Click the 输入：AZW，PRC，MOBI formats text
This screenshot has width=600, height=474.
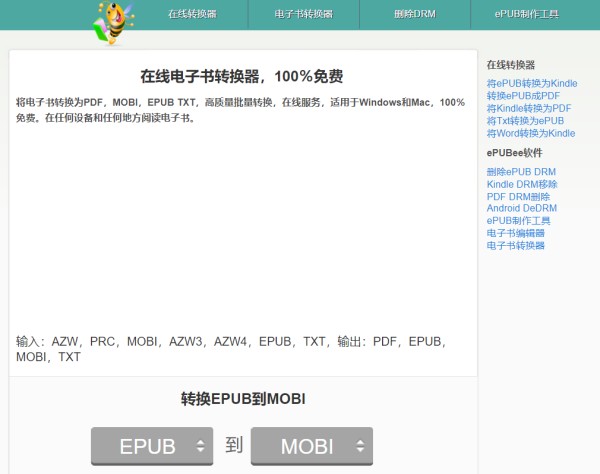click(x=231, y=349)
